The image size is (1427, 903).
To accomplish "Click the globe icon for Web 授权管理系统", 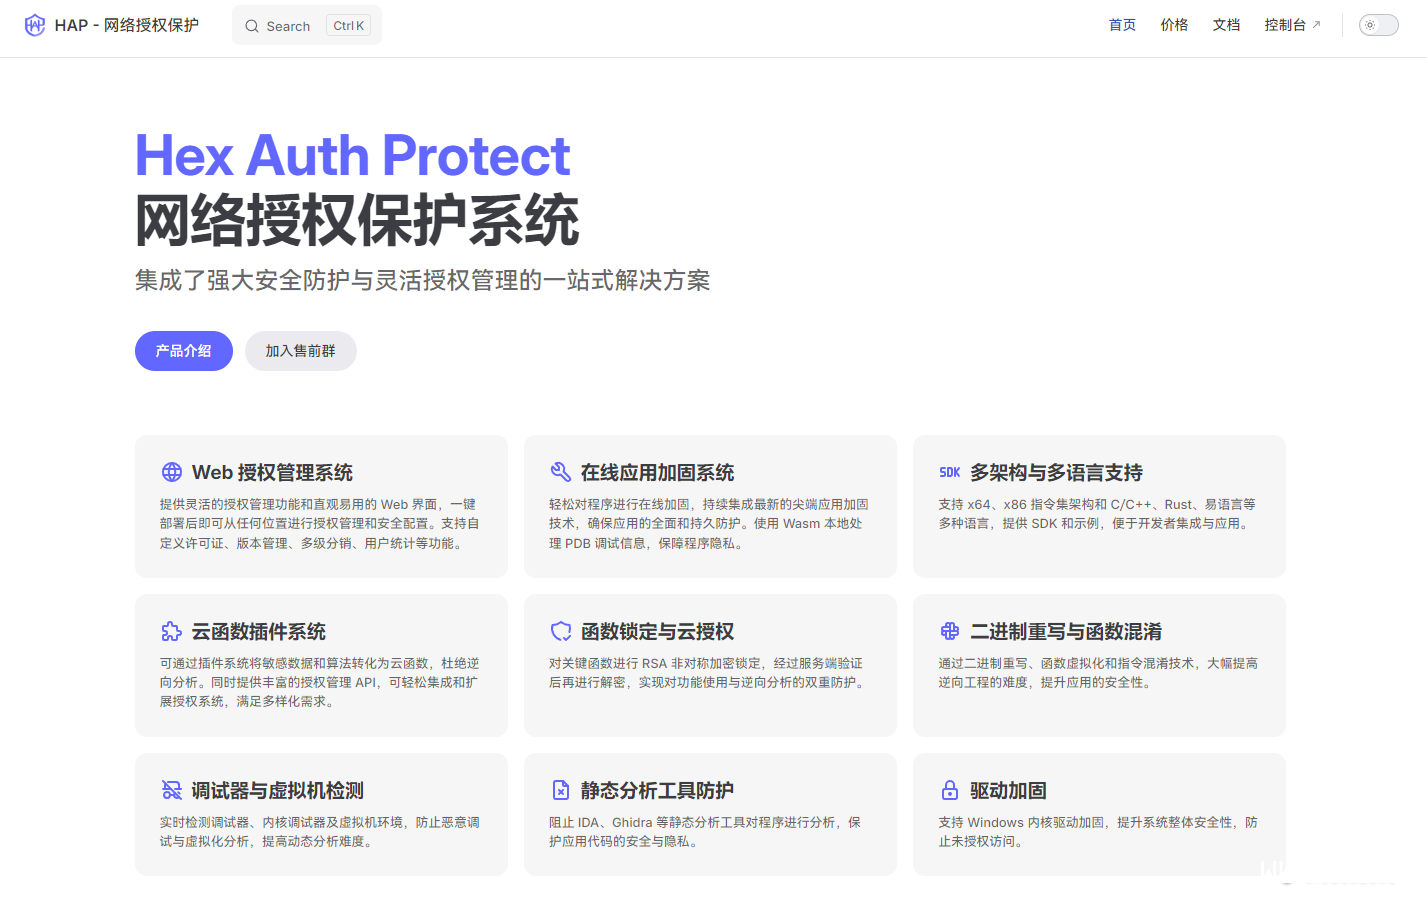I will click(172, 472).
